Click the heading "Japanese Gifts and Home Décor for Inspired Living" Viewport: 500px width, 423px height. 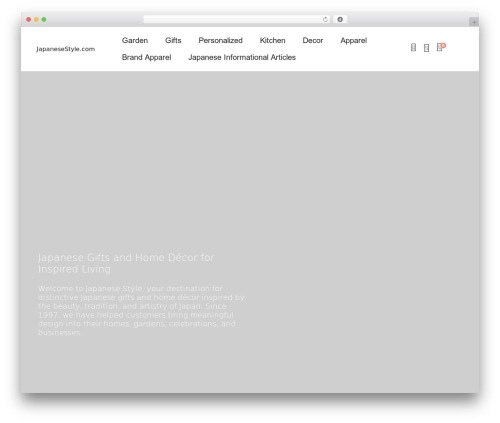(x=126, y=263)
